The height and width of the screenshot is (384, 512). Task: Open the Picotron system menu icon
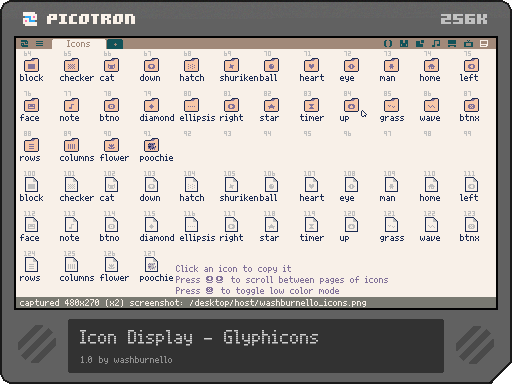25,43
